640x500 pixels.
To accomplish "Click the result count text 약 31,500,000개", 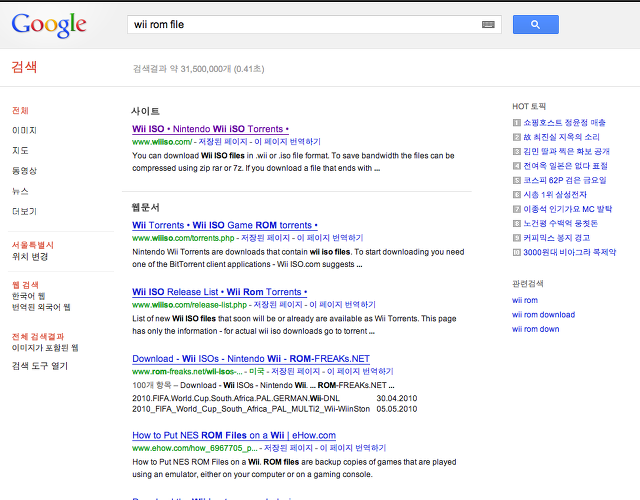I will tap(201, 69).
